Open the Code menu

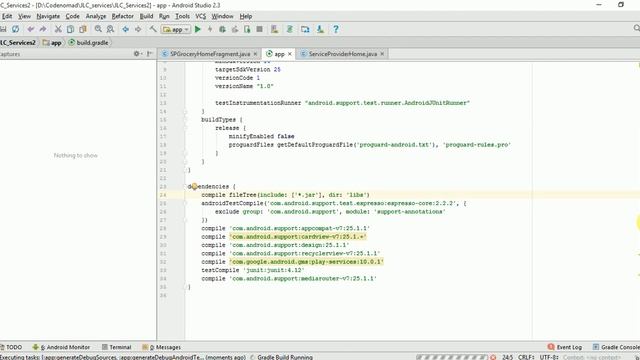pyautogui.click(x=73, y=16)
